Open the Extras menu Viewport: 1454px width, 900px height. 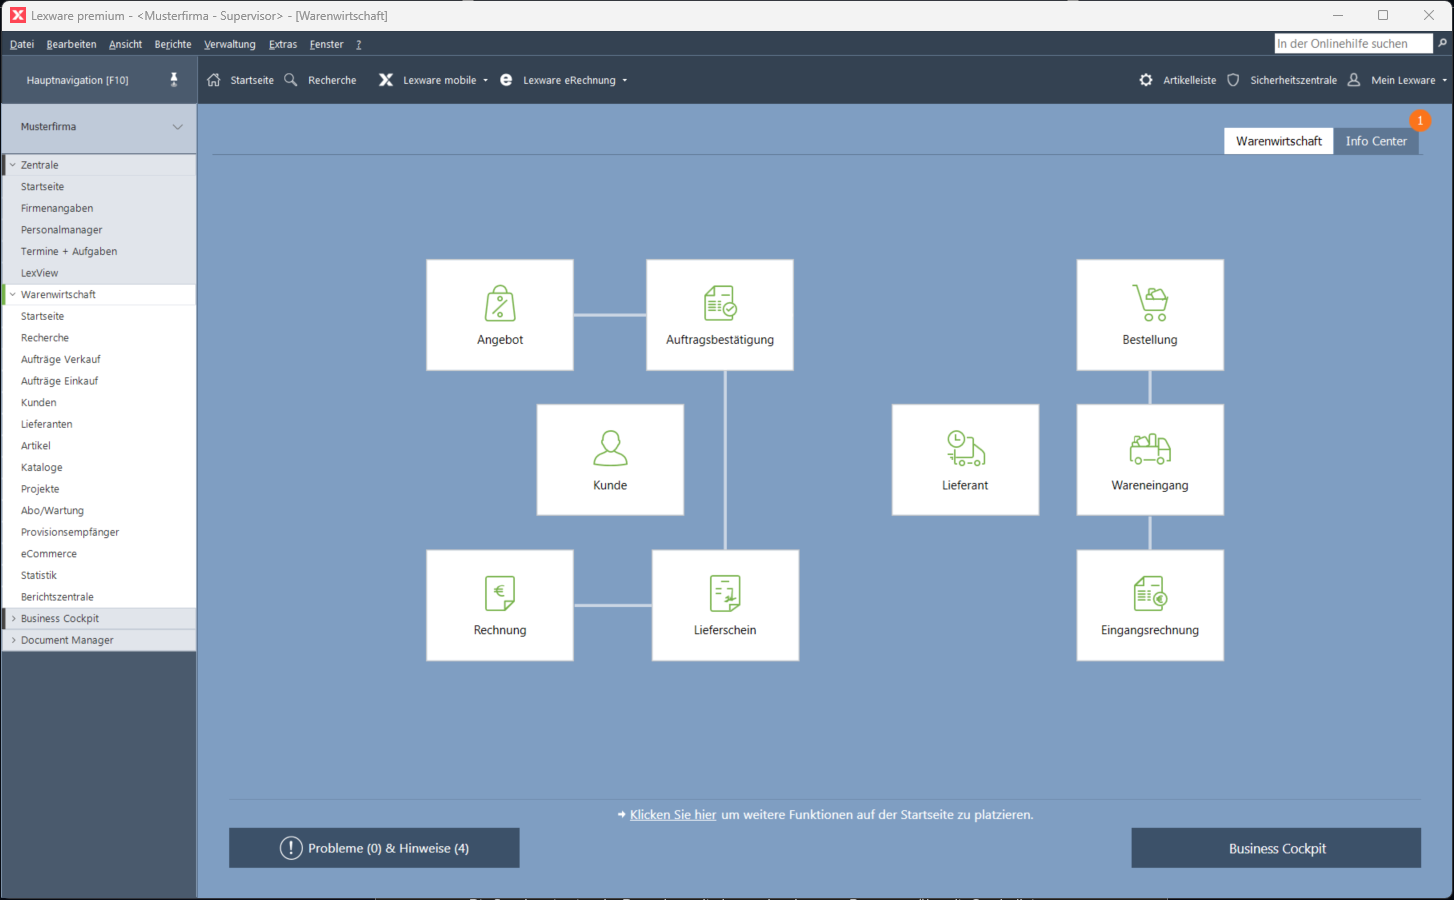283,44
